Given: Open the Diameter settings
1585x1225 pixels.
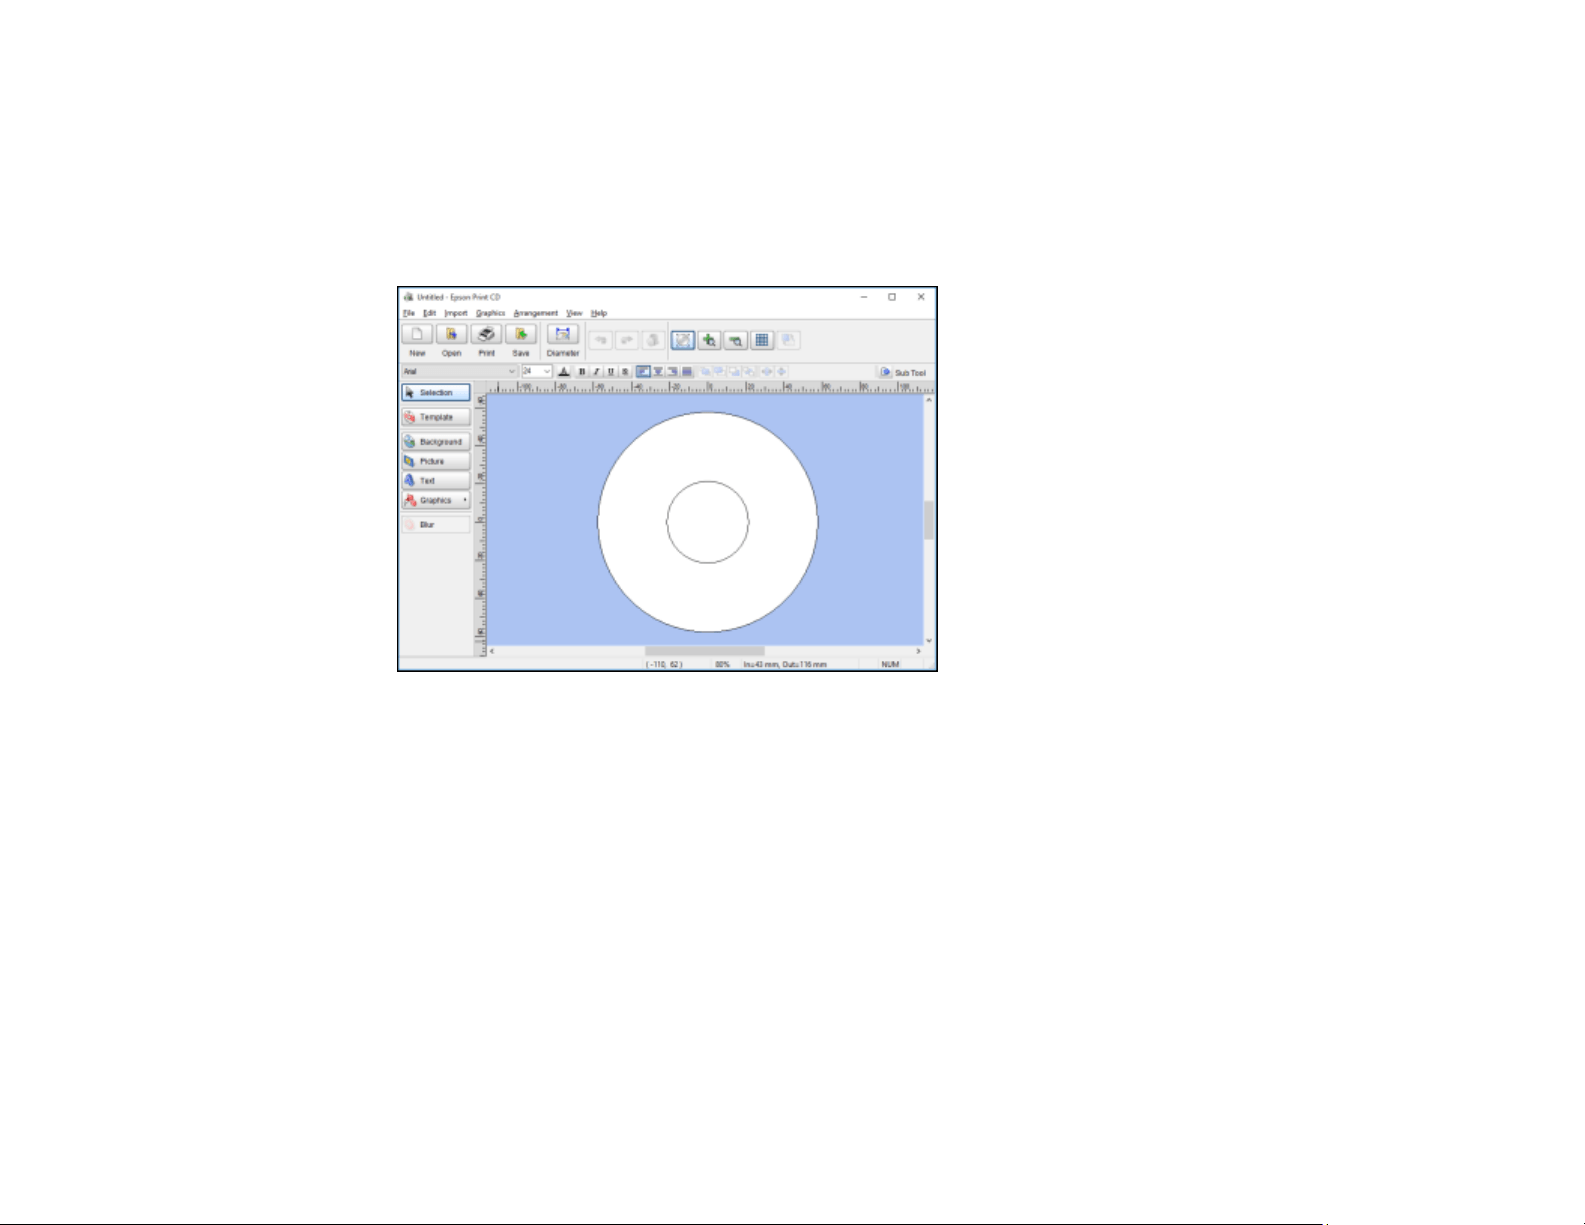Looking at the screenshot, I should pos(563,336).
